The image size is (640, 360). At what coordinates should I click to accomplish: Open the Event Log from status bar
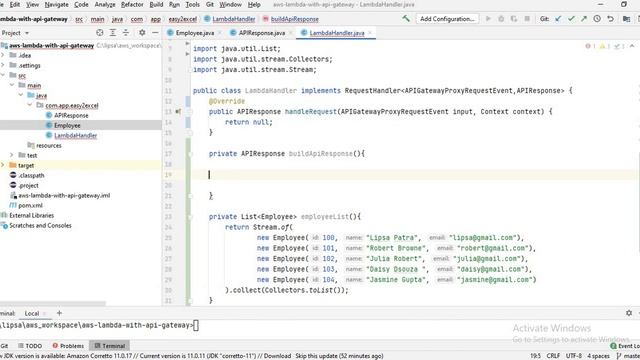624,346
